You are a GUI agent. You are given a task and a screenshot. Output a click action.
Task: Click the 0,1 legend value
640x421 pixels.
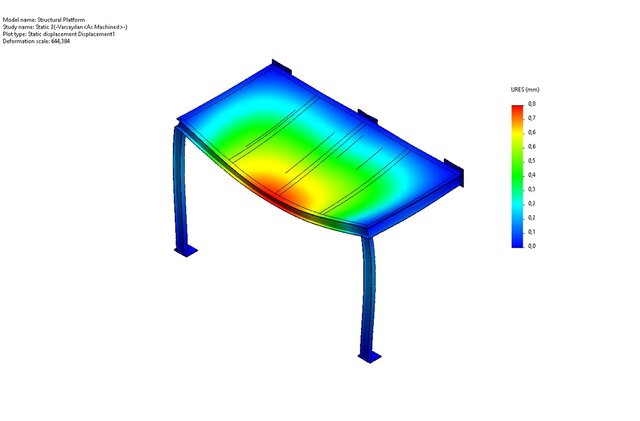[x=531, y=232]
